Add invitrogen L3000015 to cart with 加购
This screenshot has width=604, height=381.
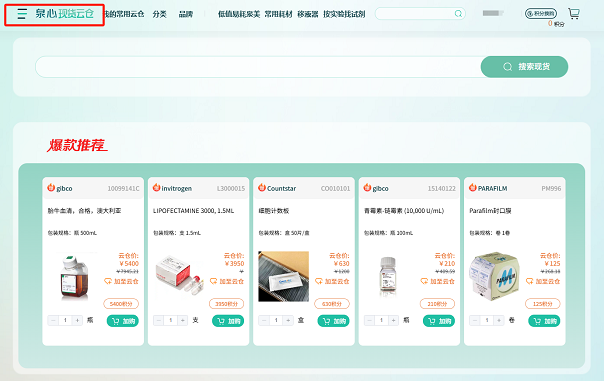[x=228, y=321]
